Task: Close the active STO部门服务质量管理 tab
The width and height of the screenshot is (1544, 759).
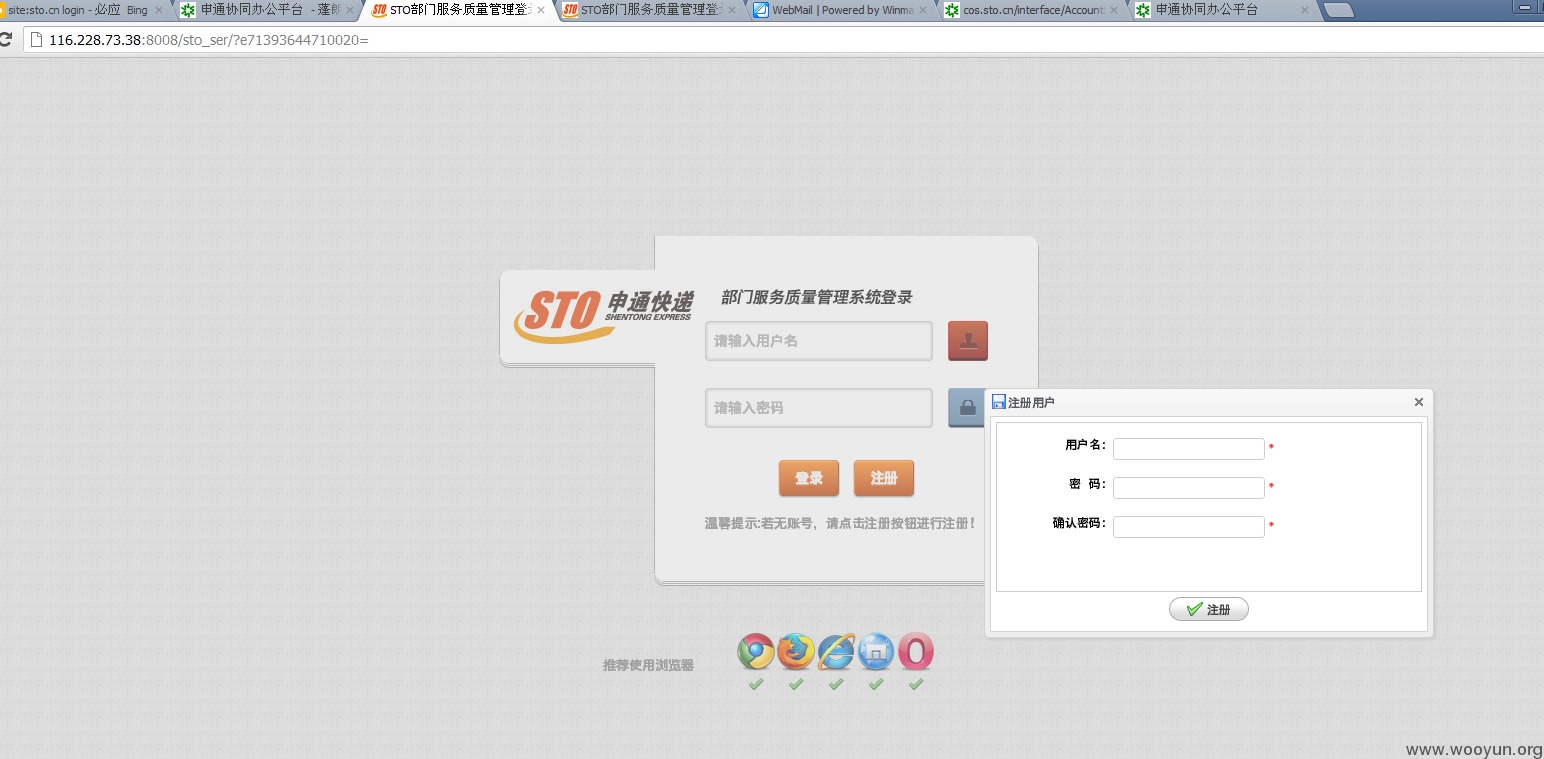Action: (541, 10)
